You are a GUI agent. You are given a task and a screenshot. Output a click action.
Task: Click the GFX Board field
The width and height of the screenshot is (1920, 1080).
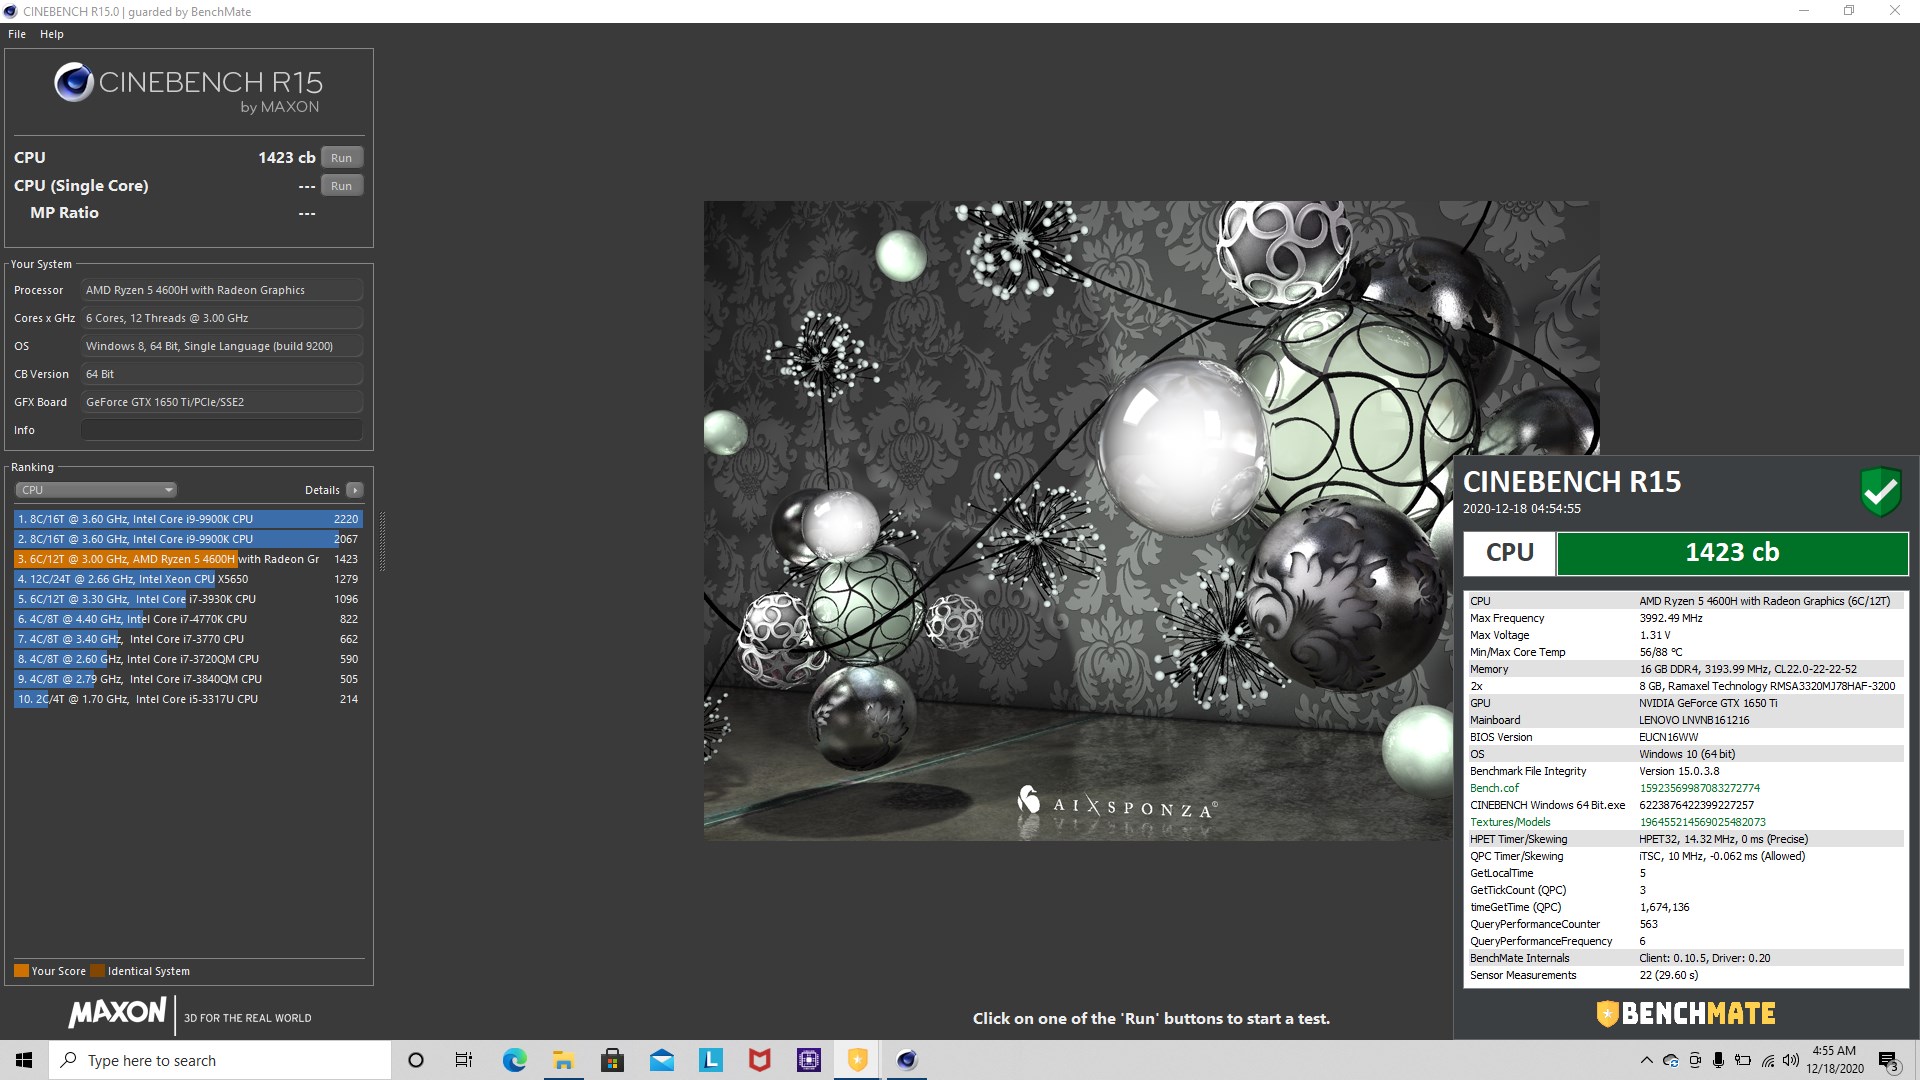point(221,402)
